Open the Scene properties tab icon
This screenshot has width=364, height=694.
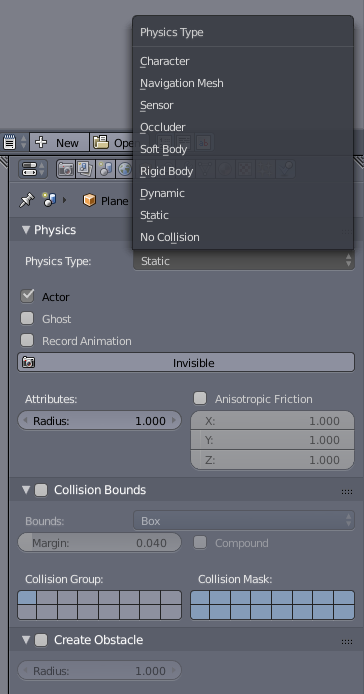pyautogui.click(x=105, y=169)
